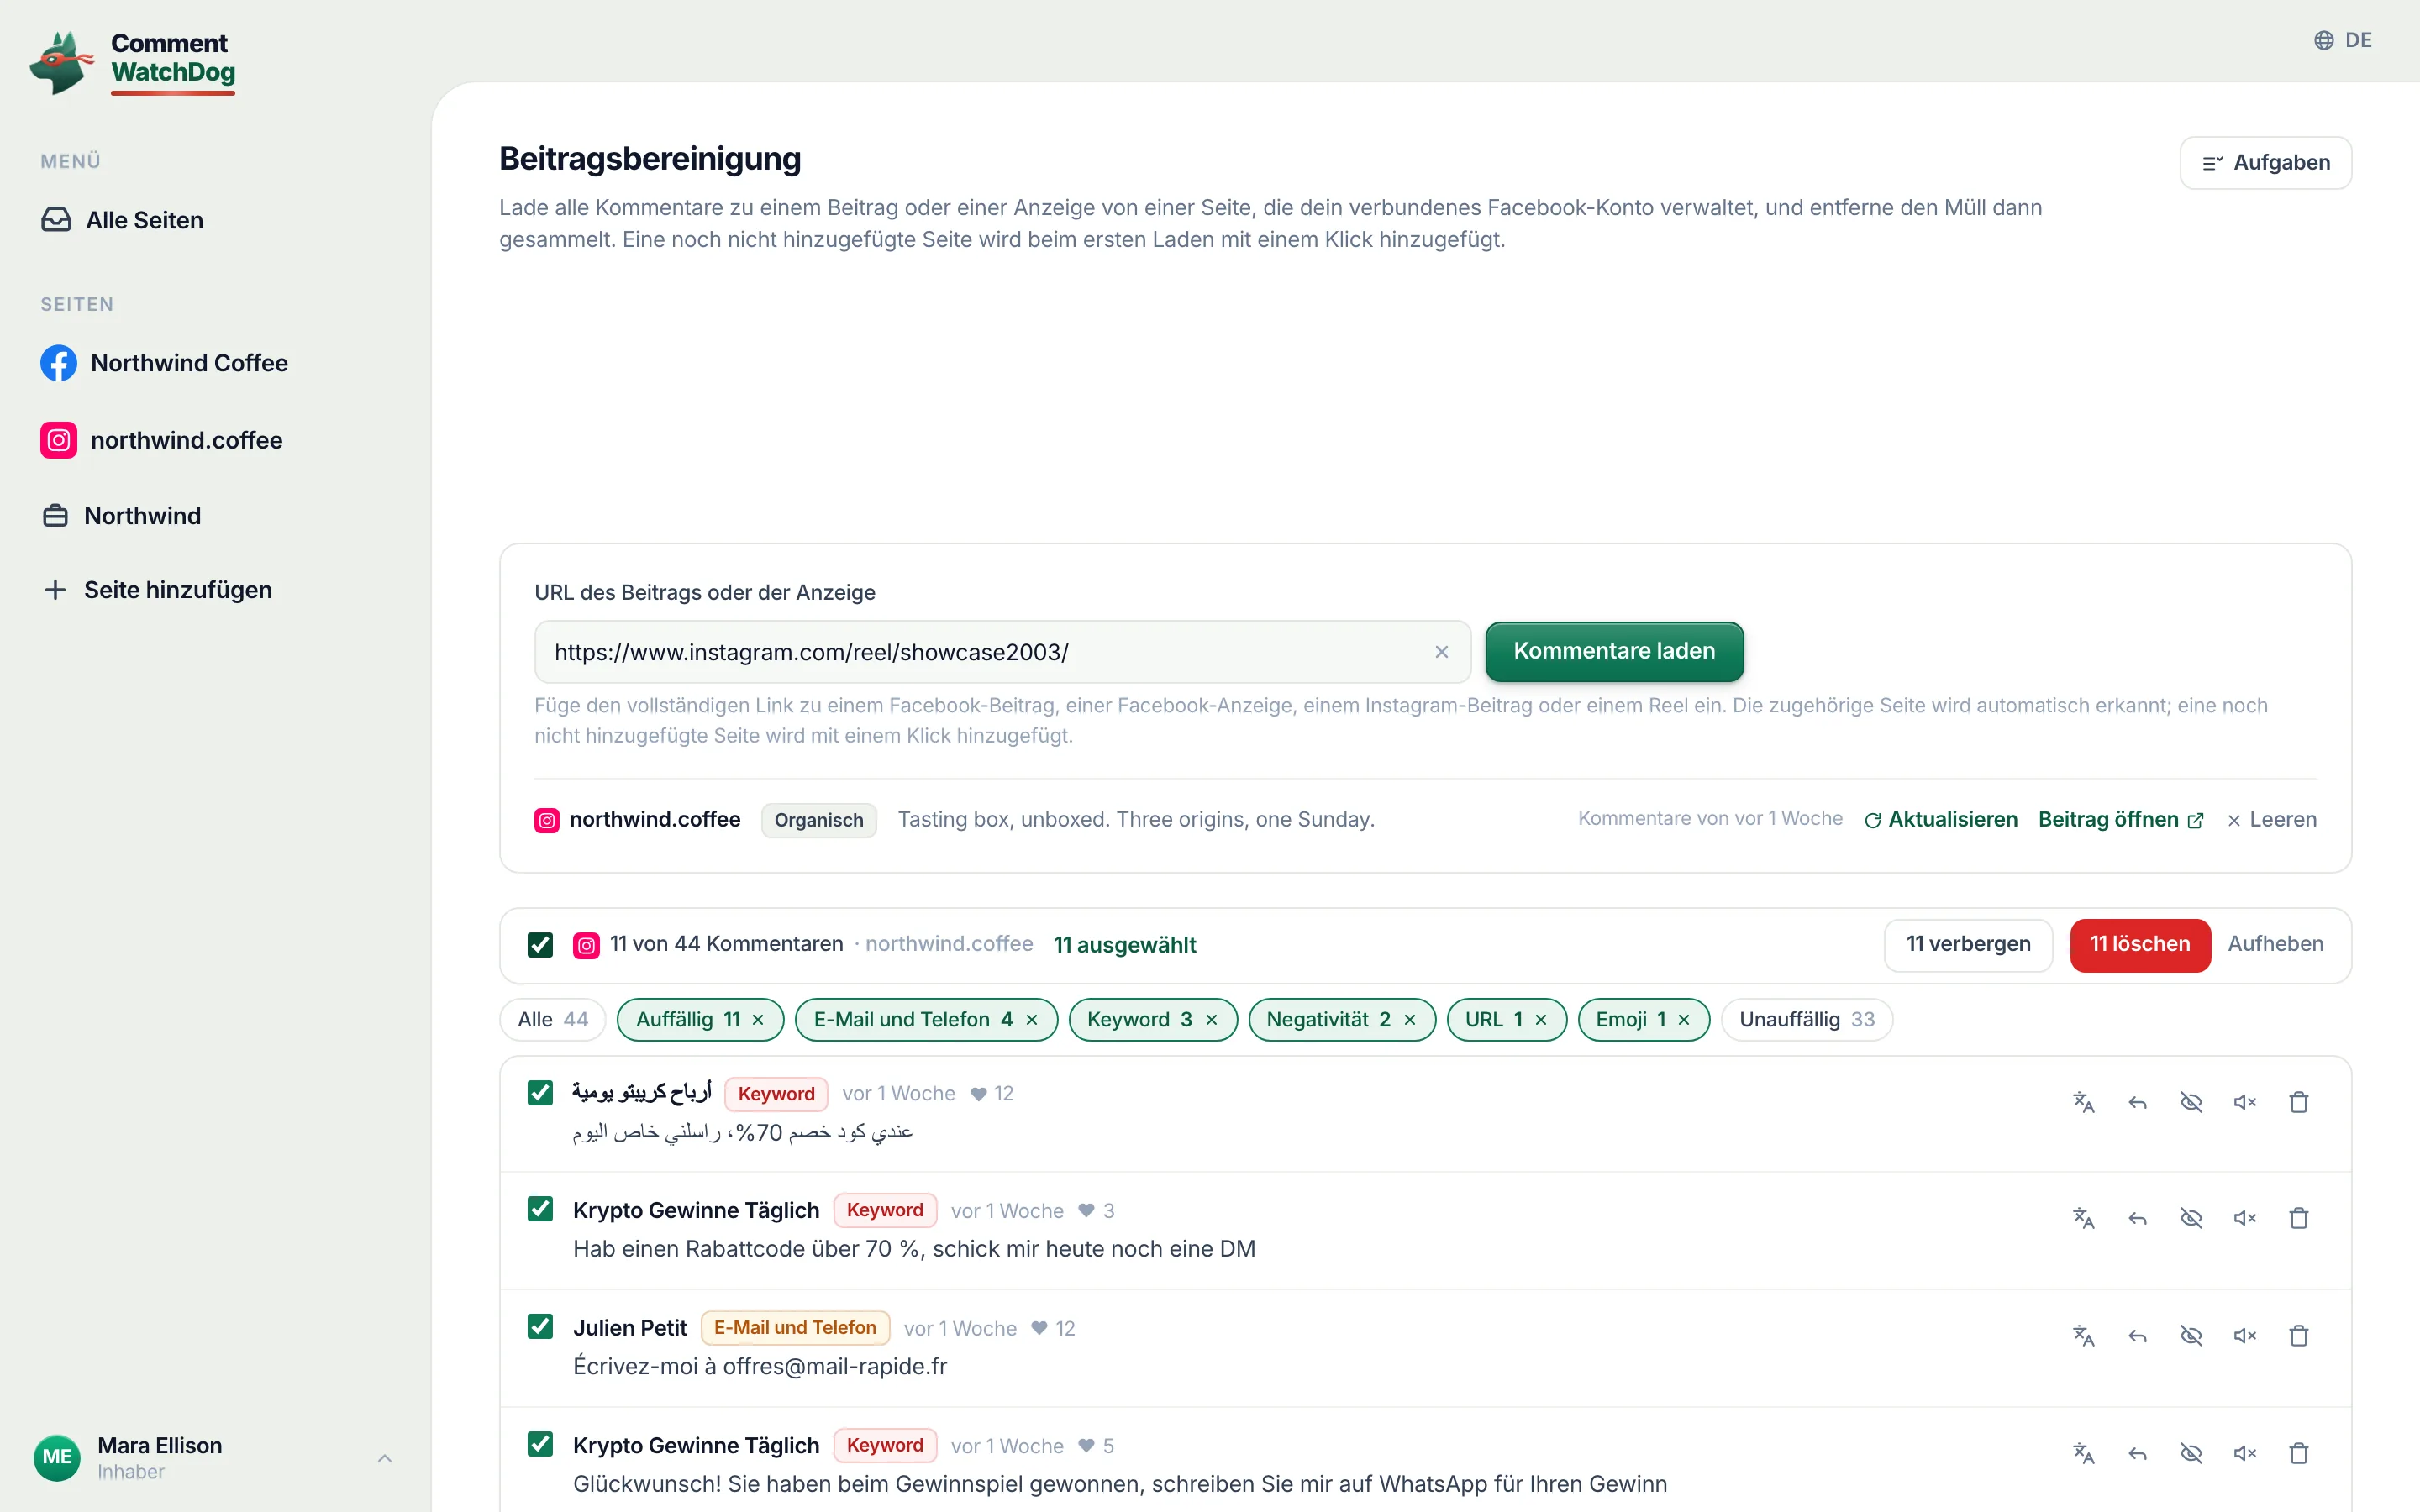Image resolution: width=2420 pixels, height=1512 pixels.
Task: Remove the Emoji 1 filter chip
Action: [x=1684, y=1020]
